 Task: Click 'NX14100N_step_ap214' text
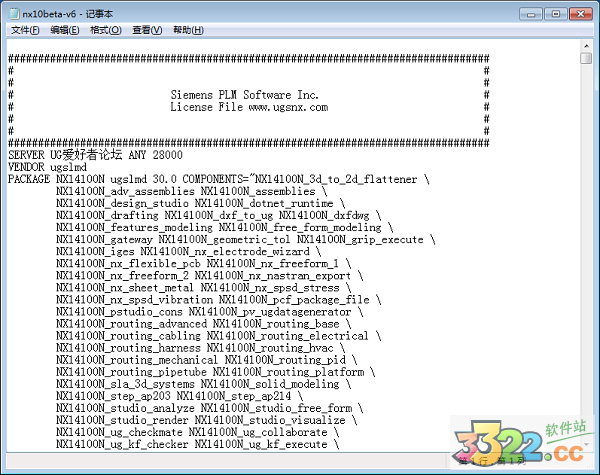(x=234, y=396)
